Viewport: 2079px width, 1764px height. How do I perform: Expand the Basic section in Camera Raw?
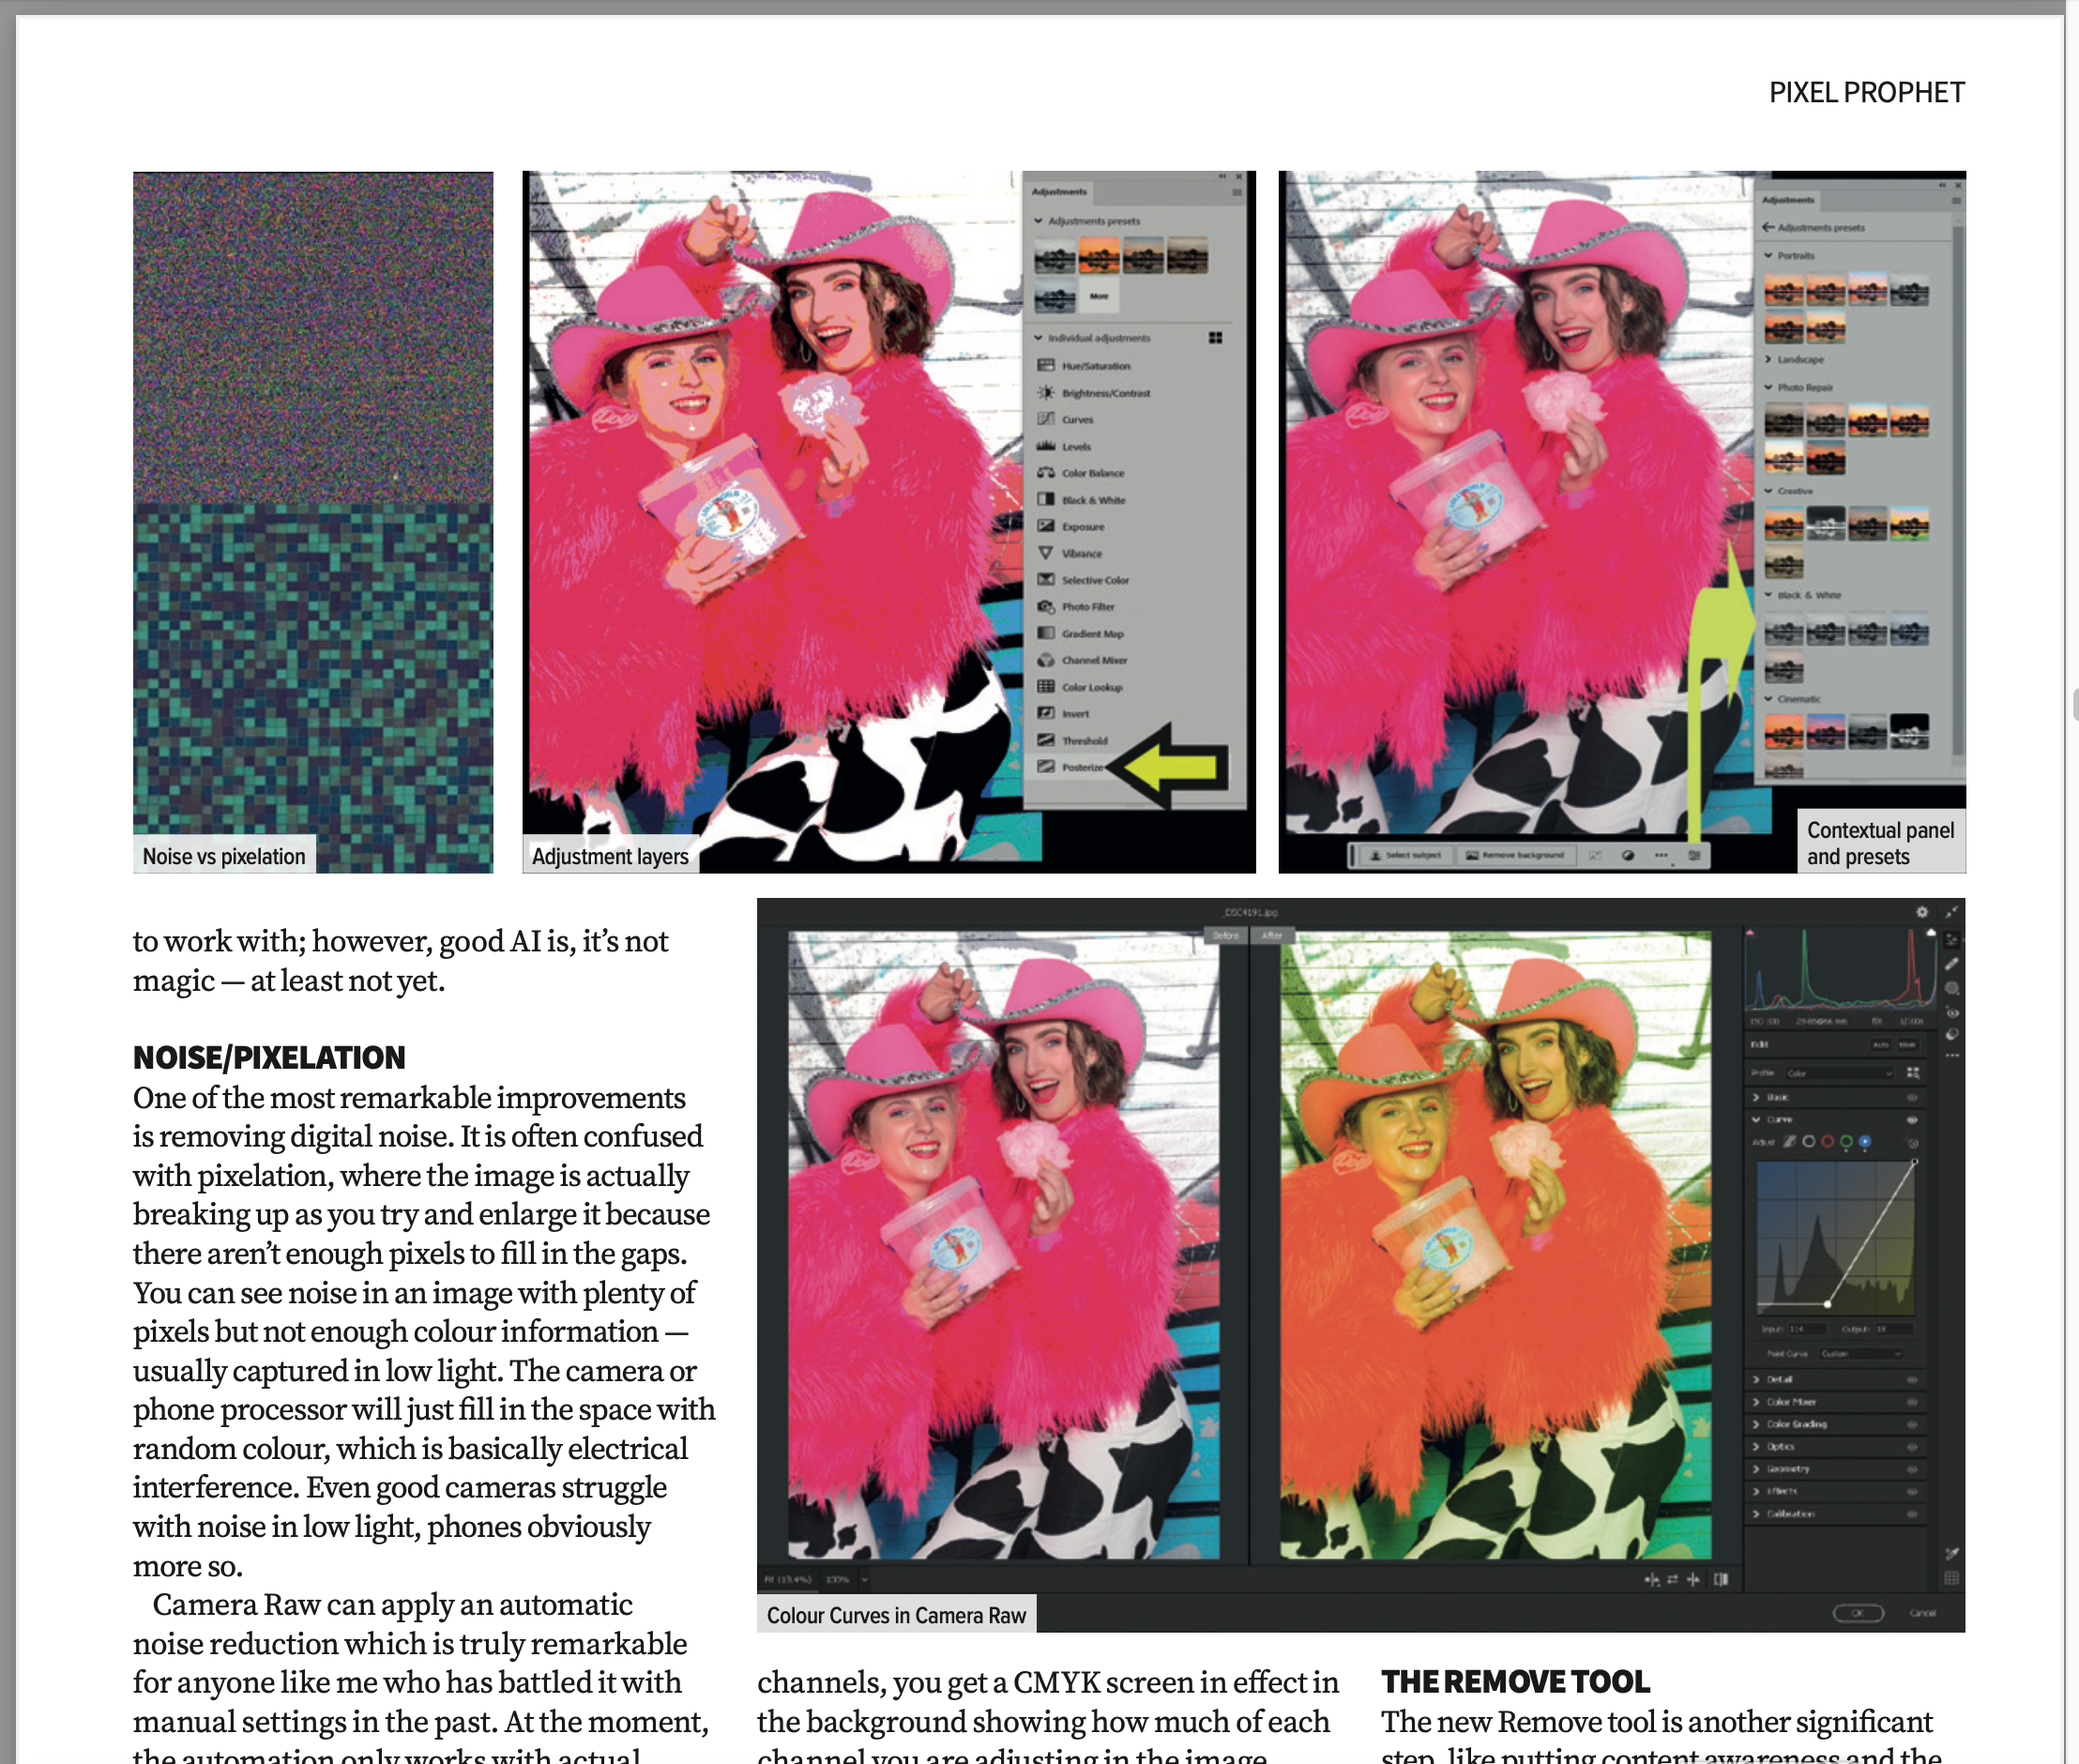pyautogui.click(x=1756, y=1098)
